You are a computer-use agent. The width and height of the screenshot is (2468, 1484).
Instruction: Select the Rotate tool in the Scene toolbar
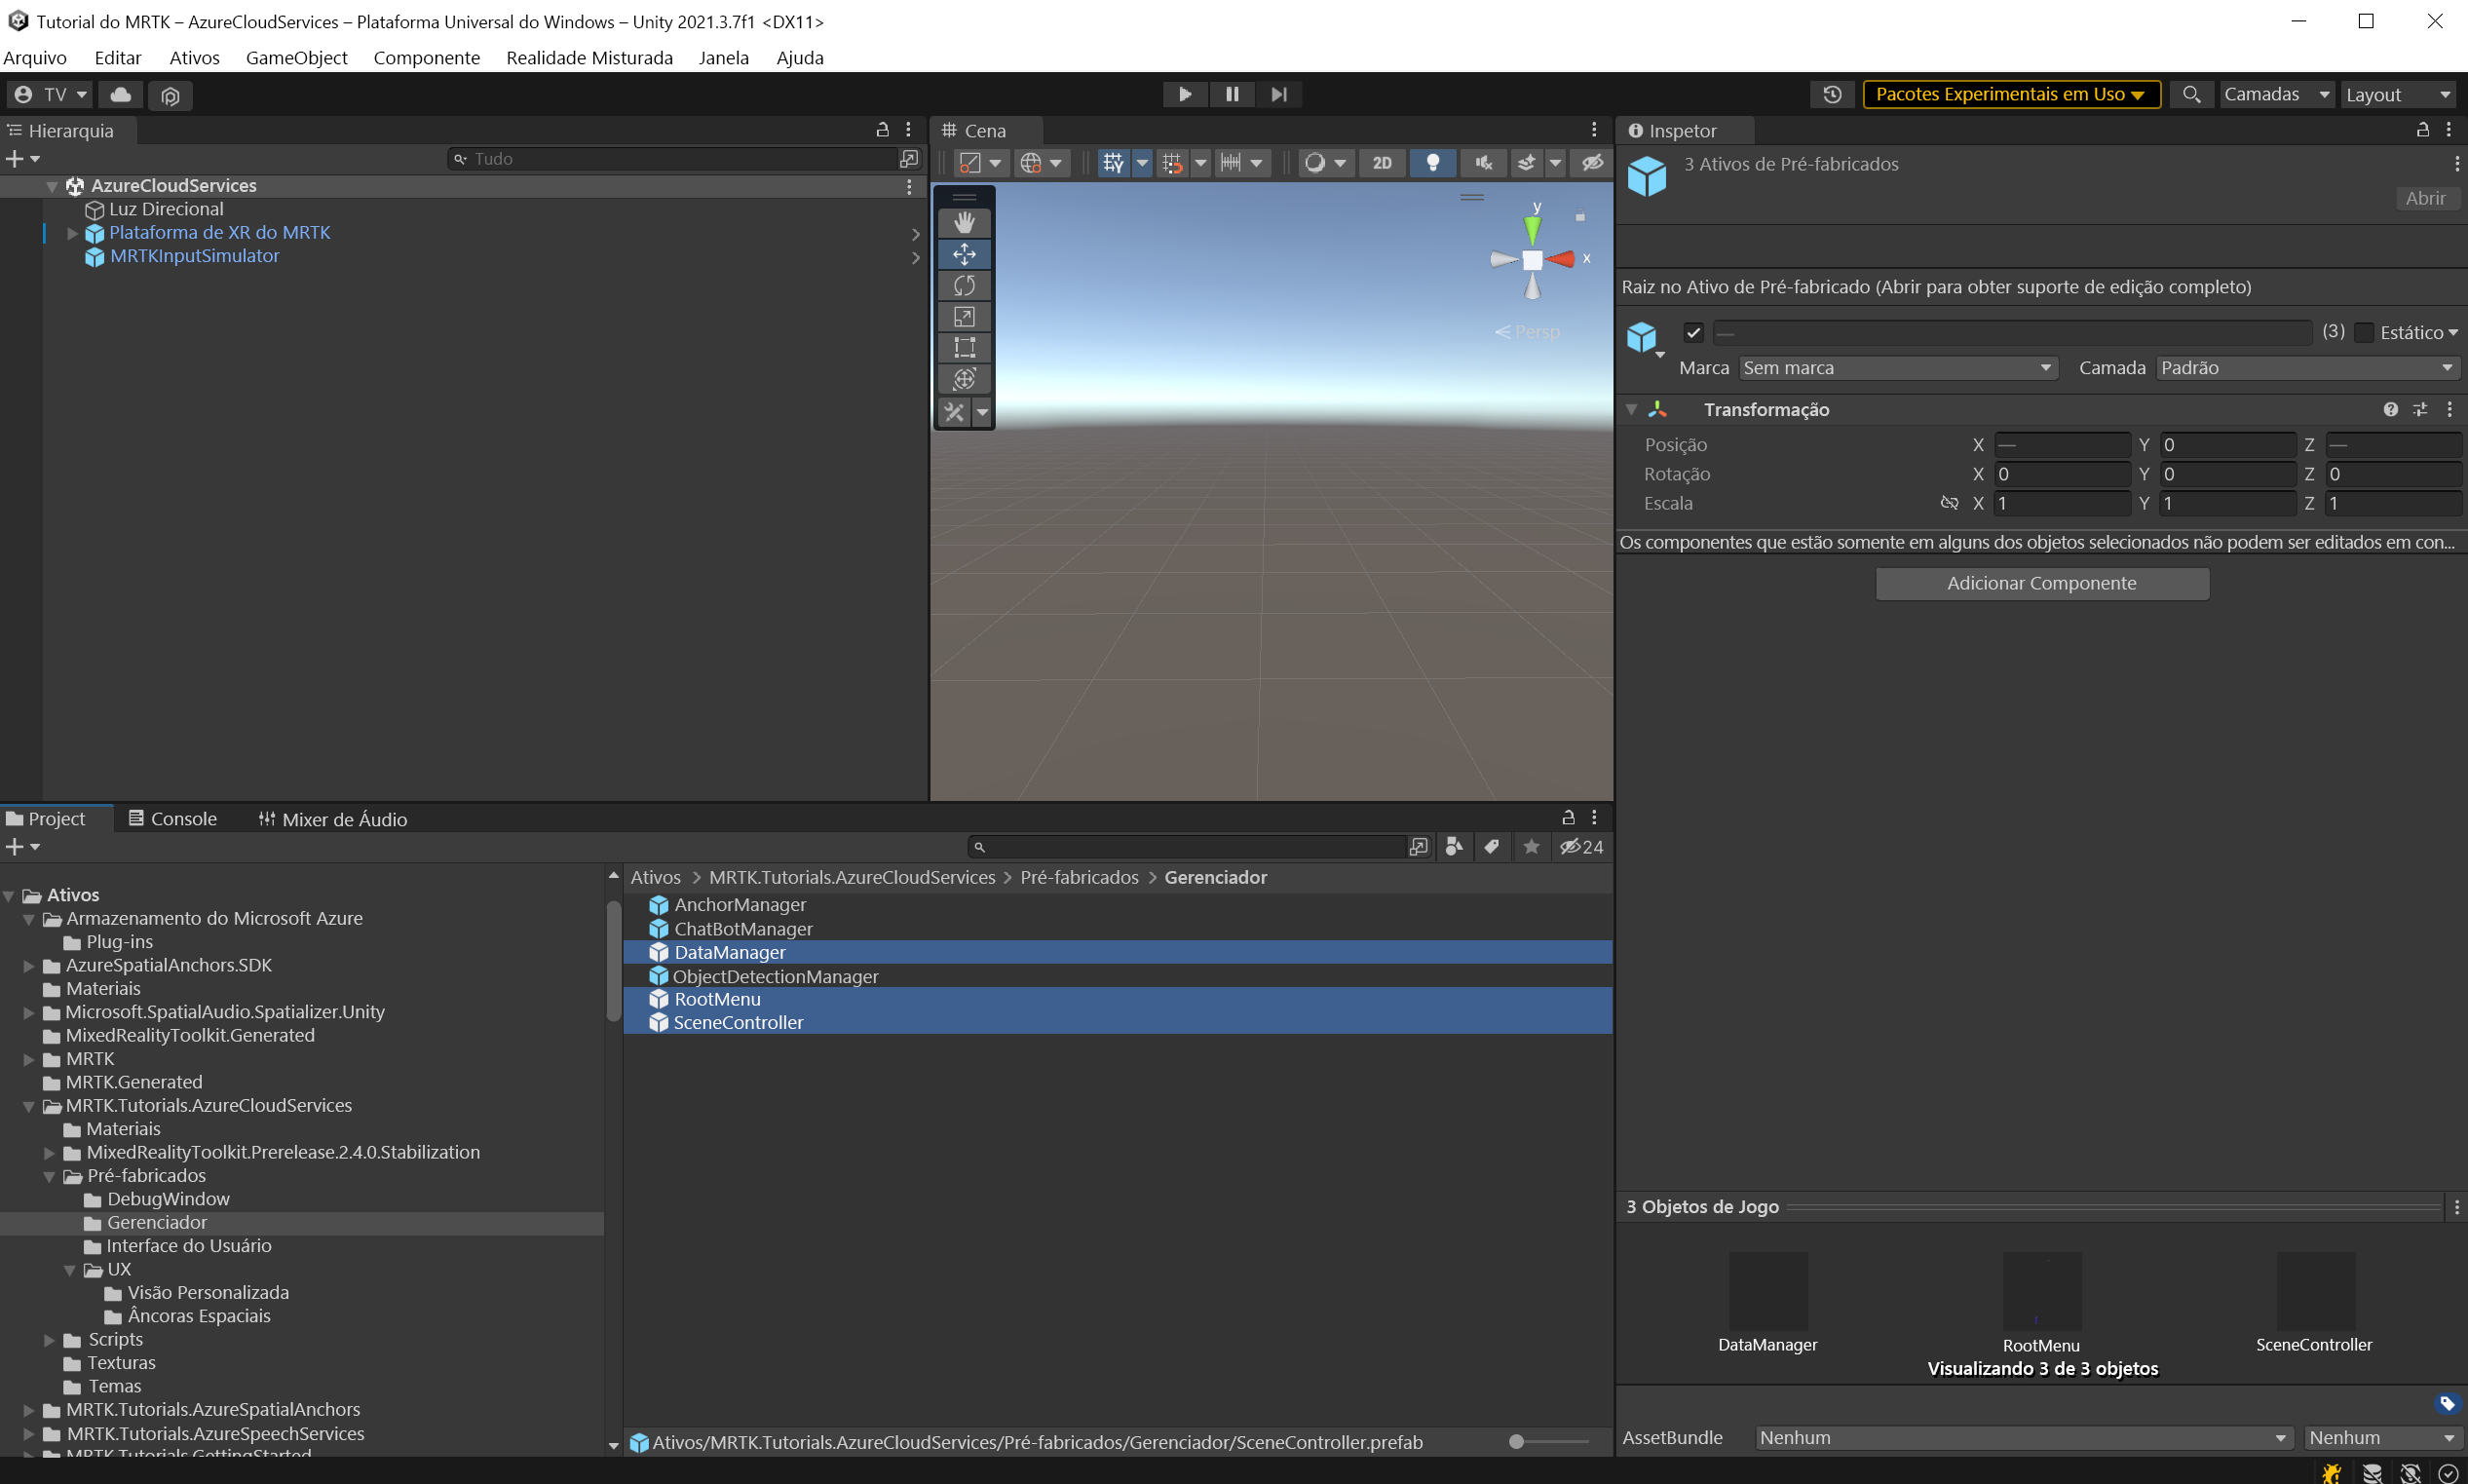(x=964, y=285)
